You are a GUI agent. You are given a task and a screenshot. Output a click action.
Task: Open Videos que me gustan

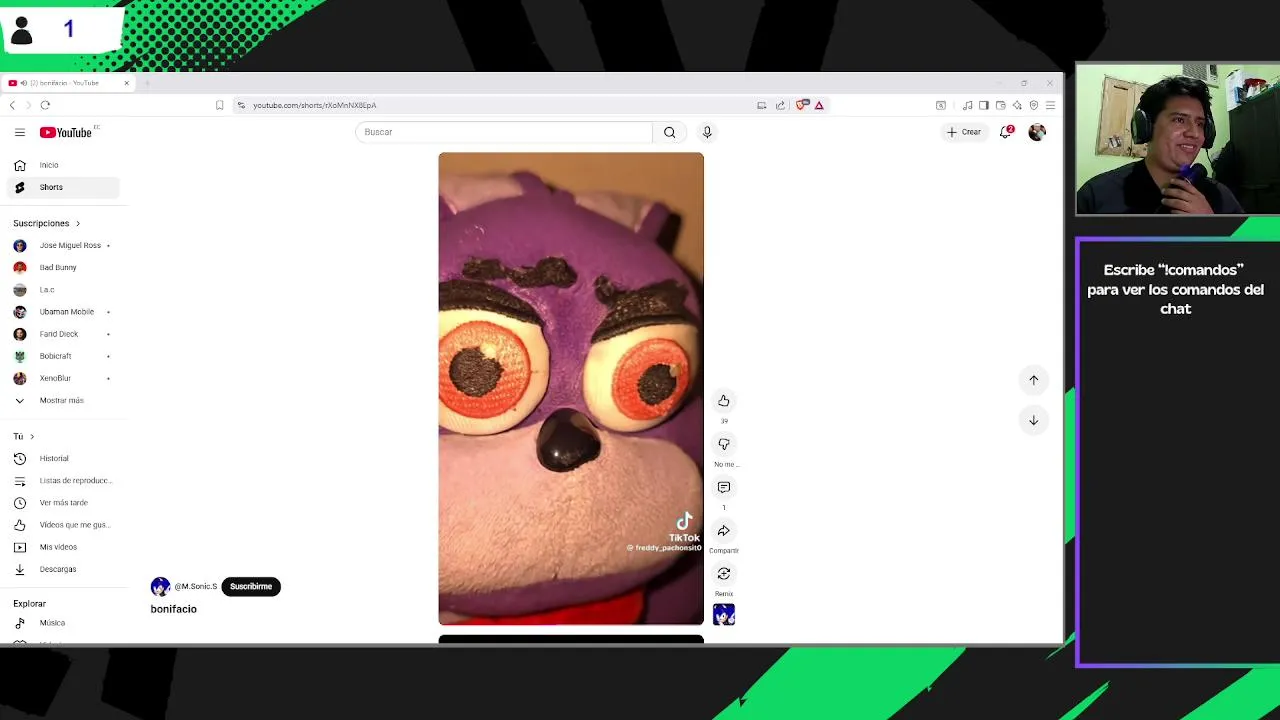tap(62, 525)
